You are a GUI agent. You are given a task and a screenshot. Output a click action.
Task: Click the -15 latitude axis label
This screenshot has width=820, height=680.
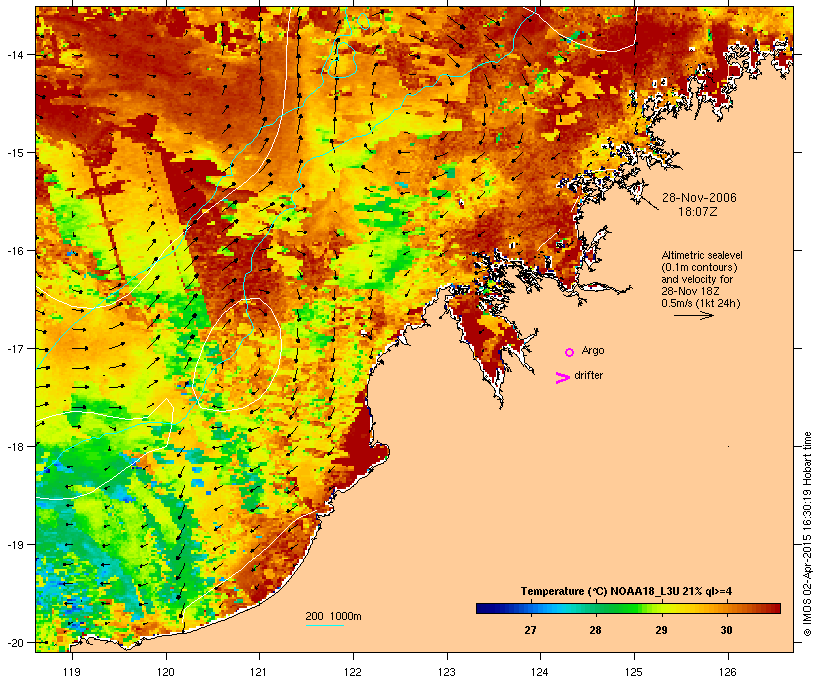tap(15, 153)
